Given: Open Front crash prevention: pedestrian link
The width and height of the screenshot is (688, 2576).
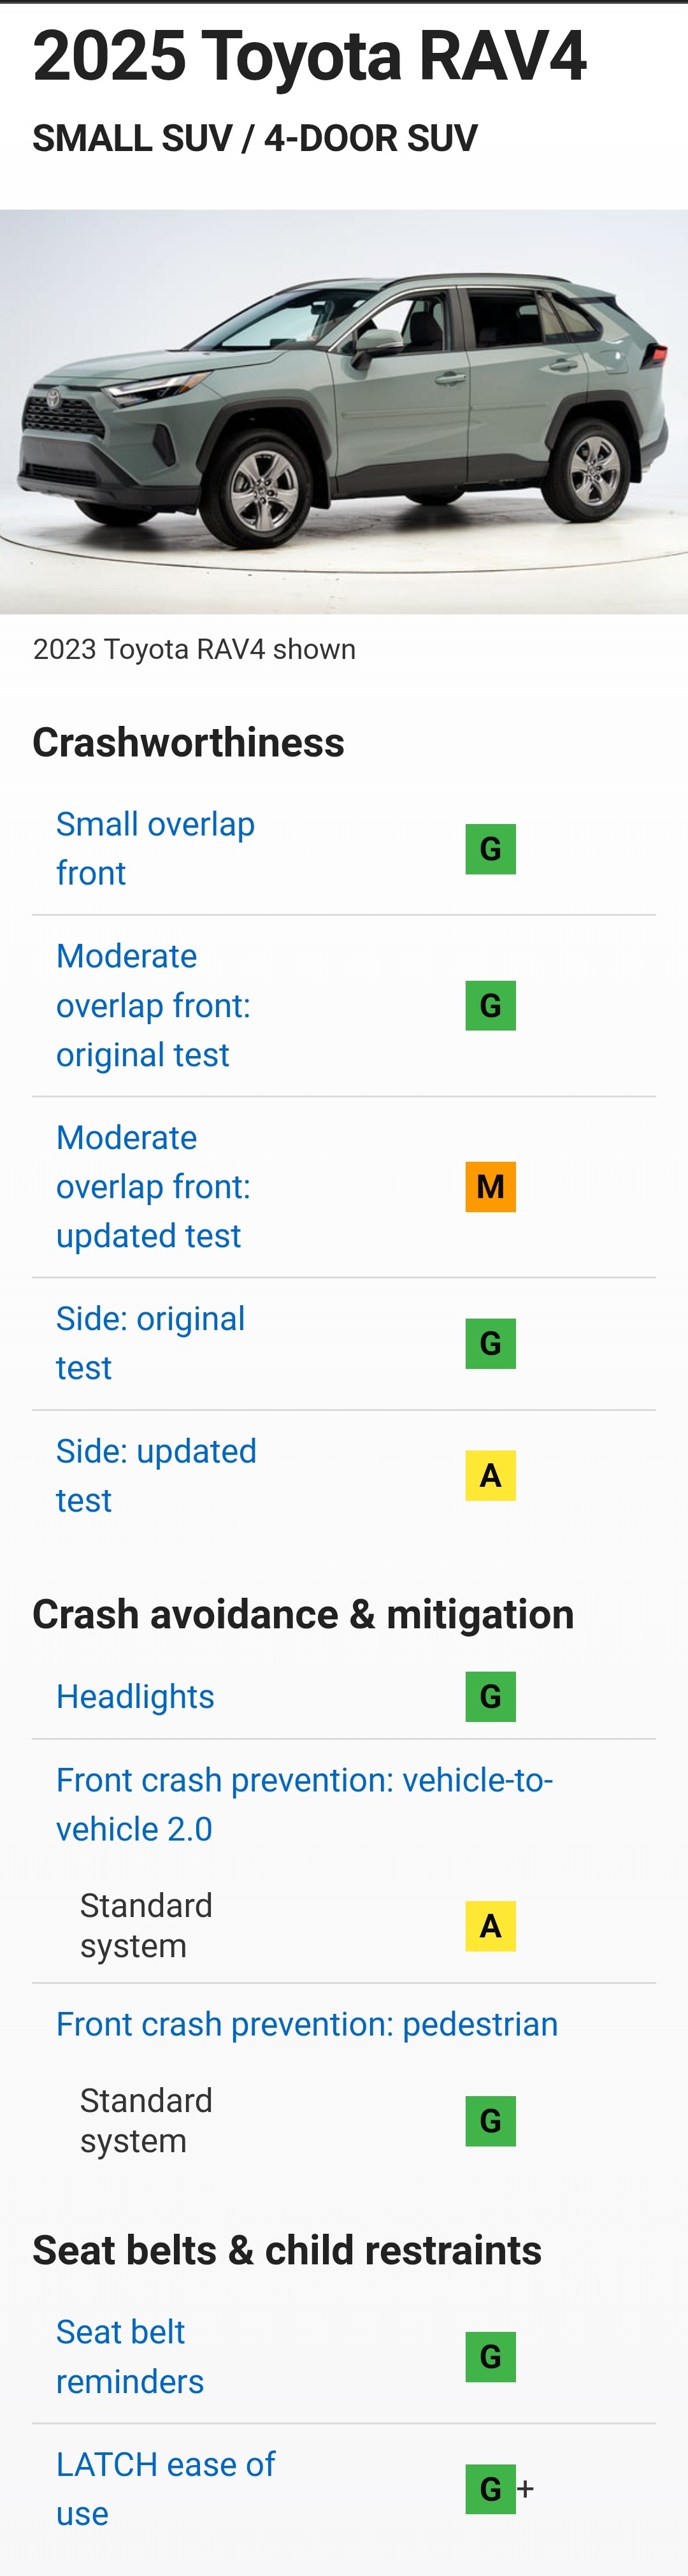Looking at the screenshot, I should (x=307, y=2023).
